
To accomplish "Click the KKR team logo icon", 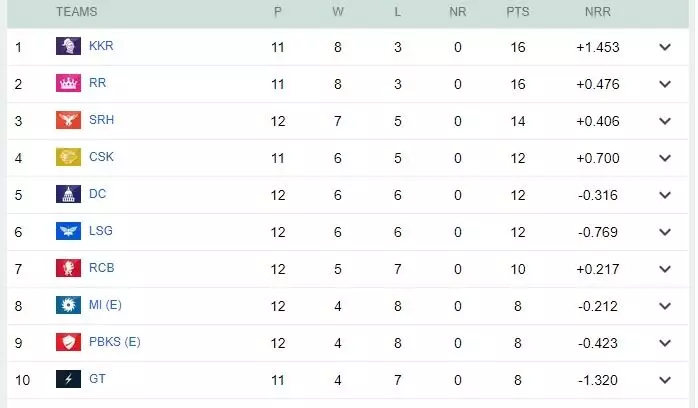I will click(68, 47).
